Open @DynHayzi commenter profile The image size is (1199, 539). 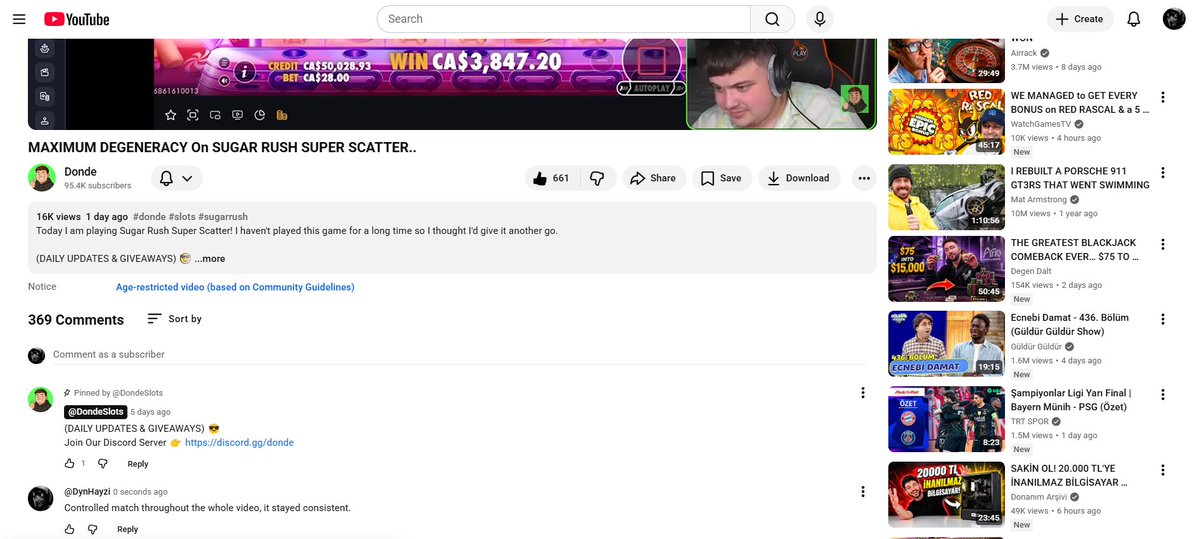(x=87, y=492)
